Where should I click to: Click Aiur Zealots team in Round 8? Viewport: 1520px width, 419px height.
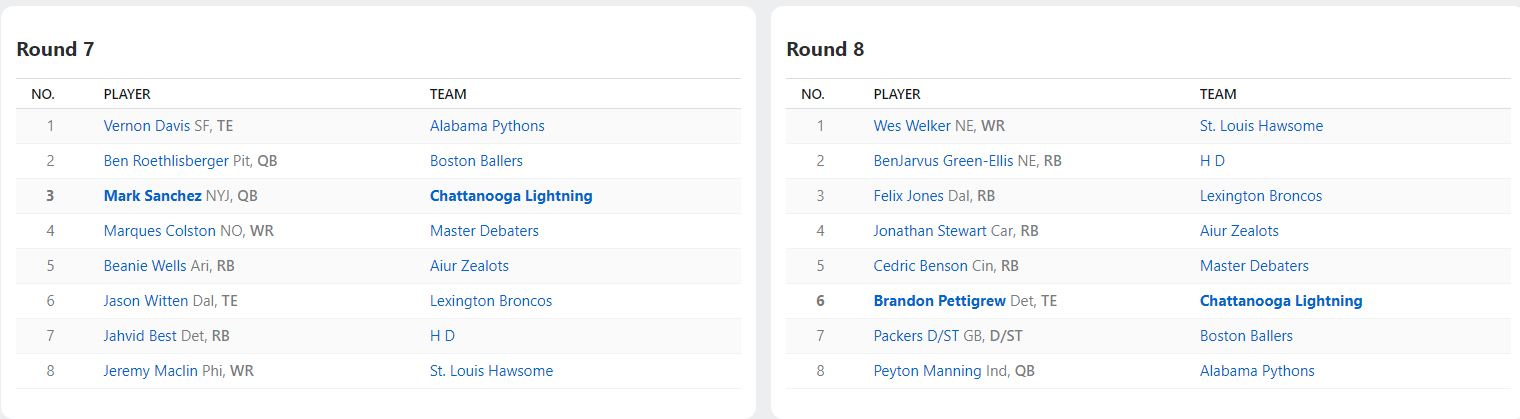tap(1239, 231)
